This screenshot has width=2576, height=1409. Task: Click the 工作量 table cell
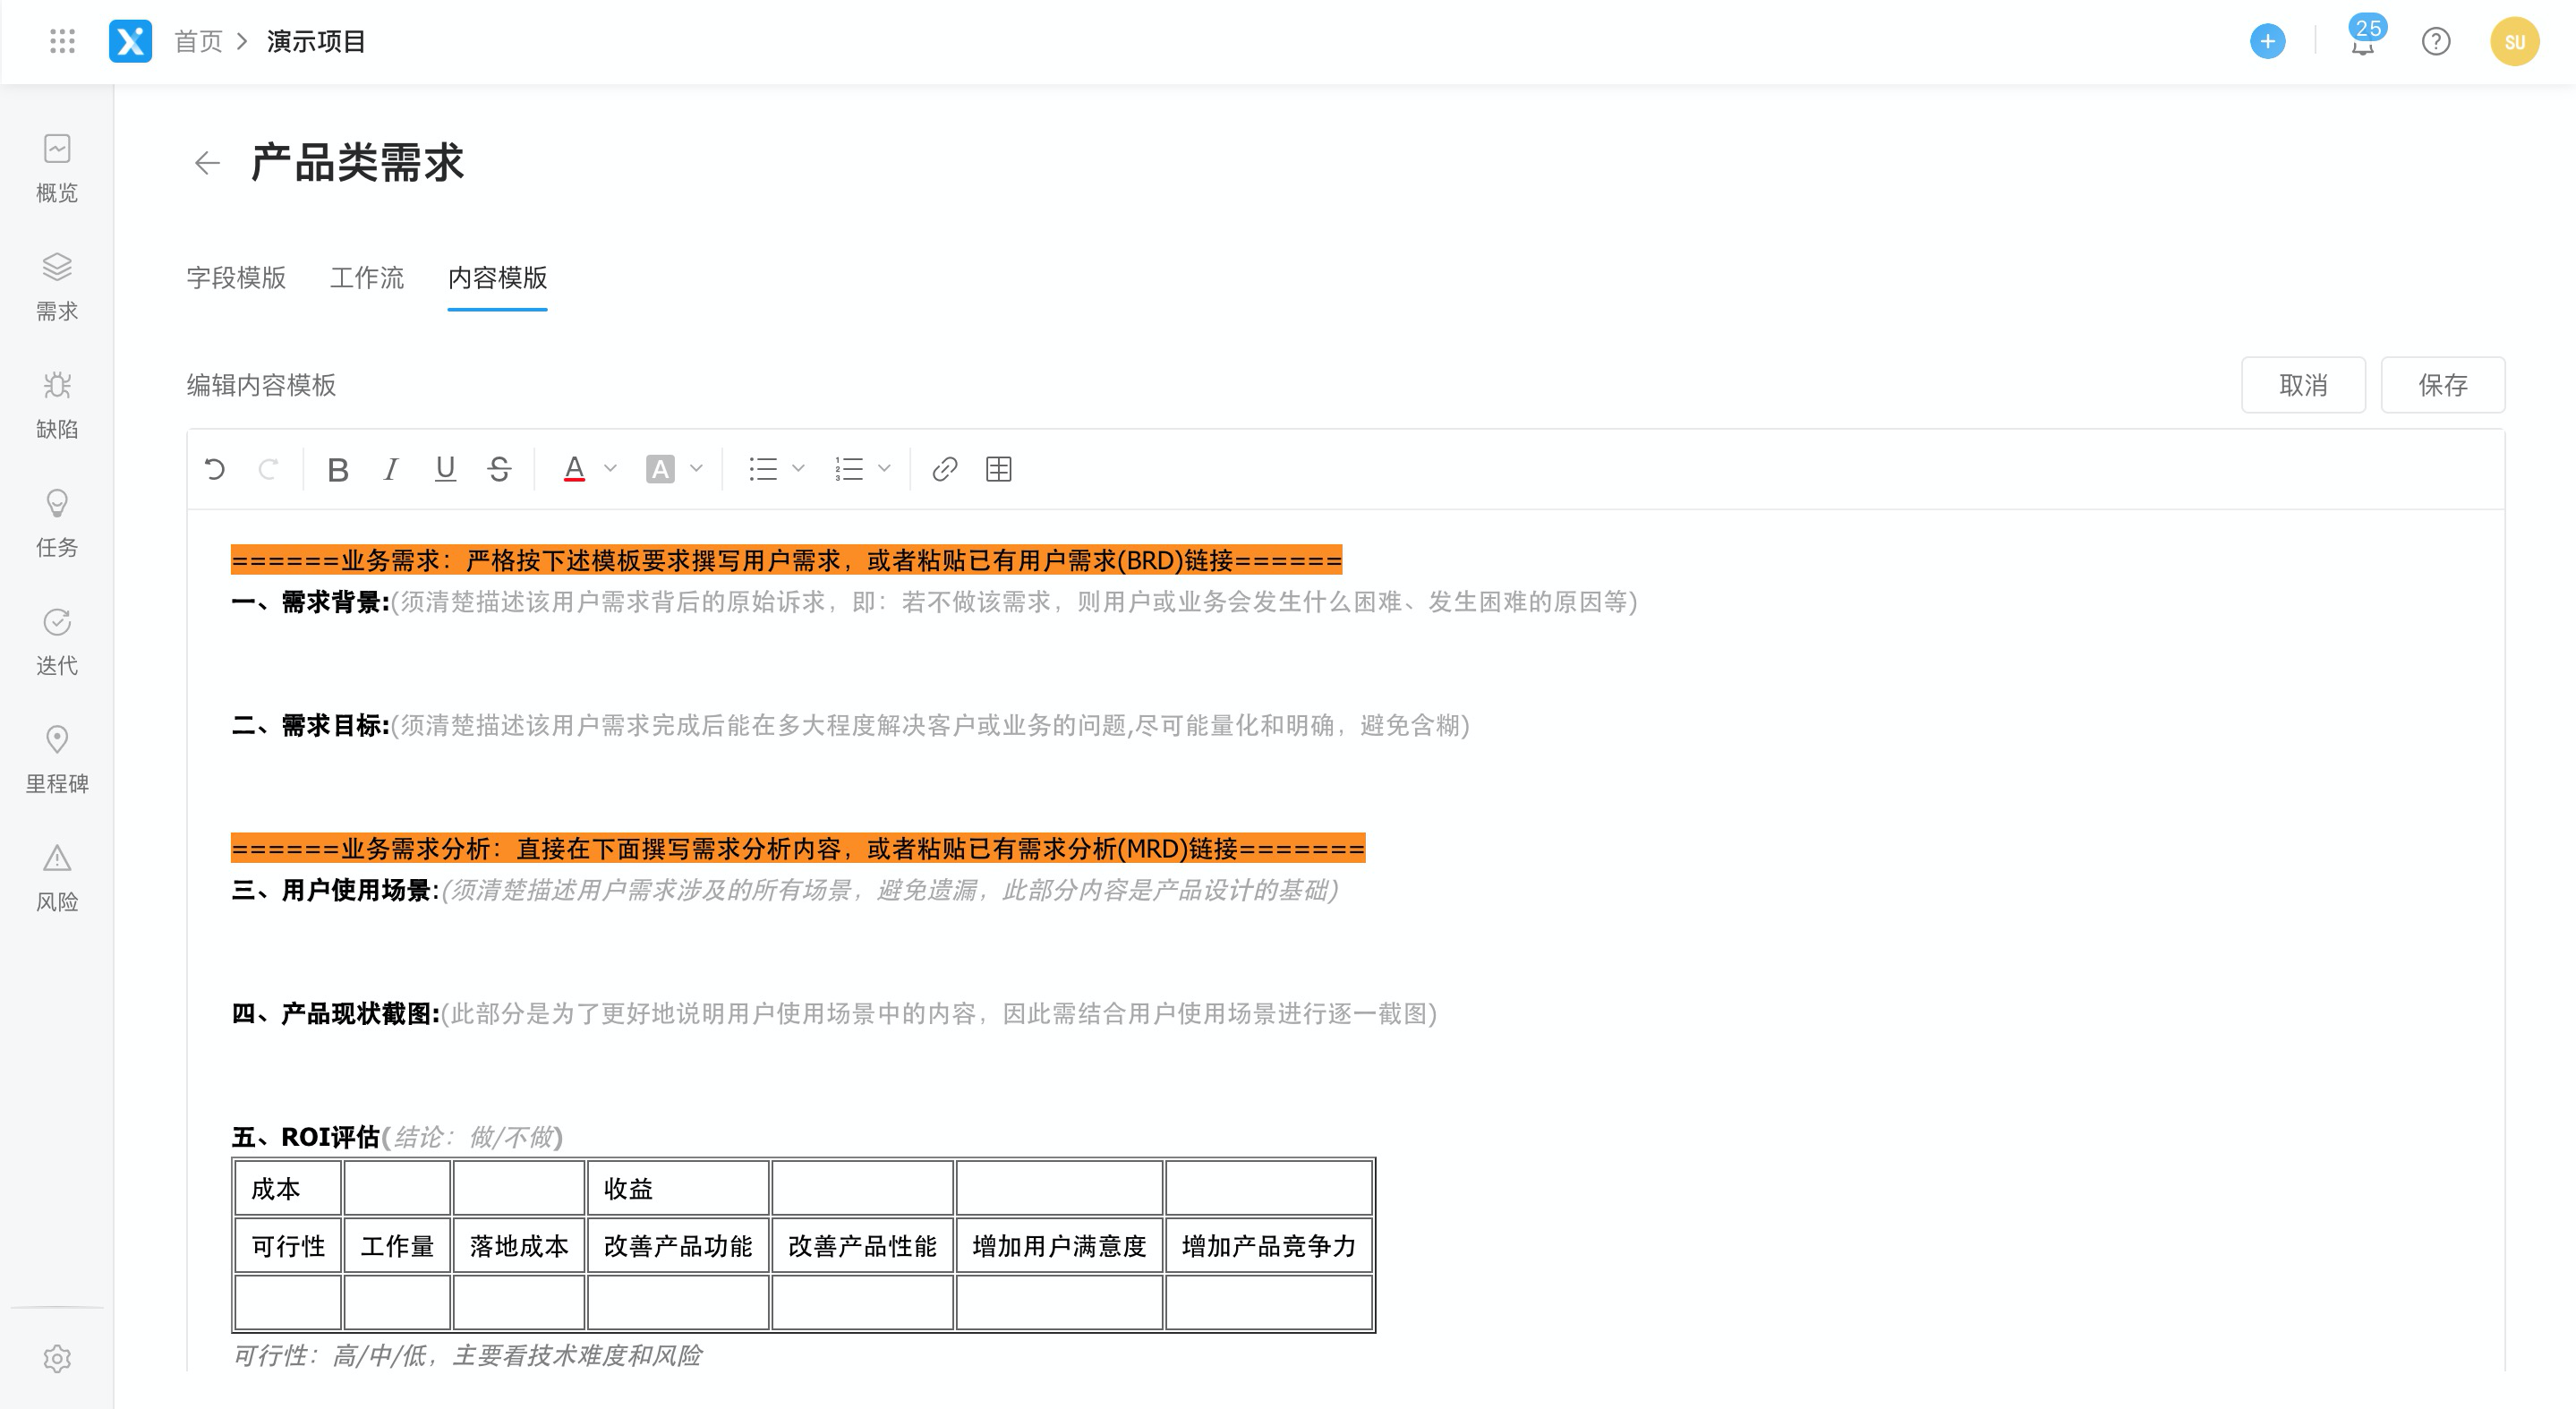[397, 1245]
